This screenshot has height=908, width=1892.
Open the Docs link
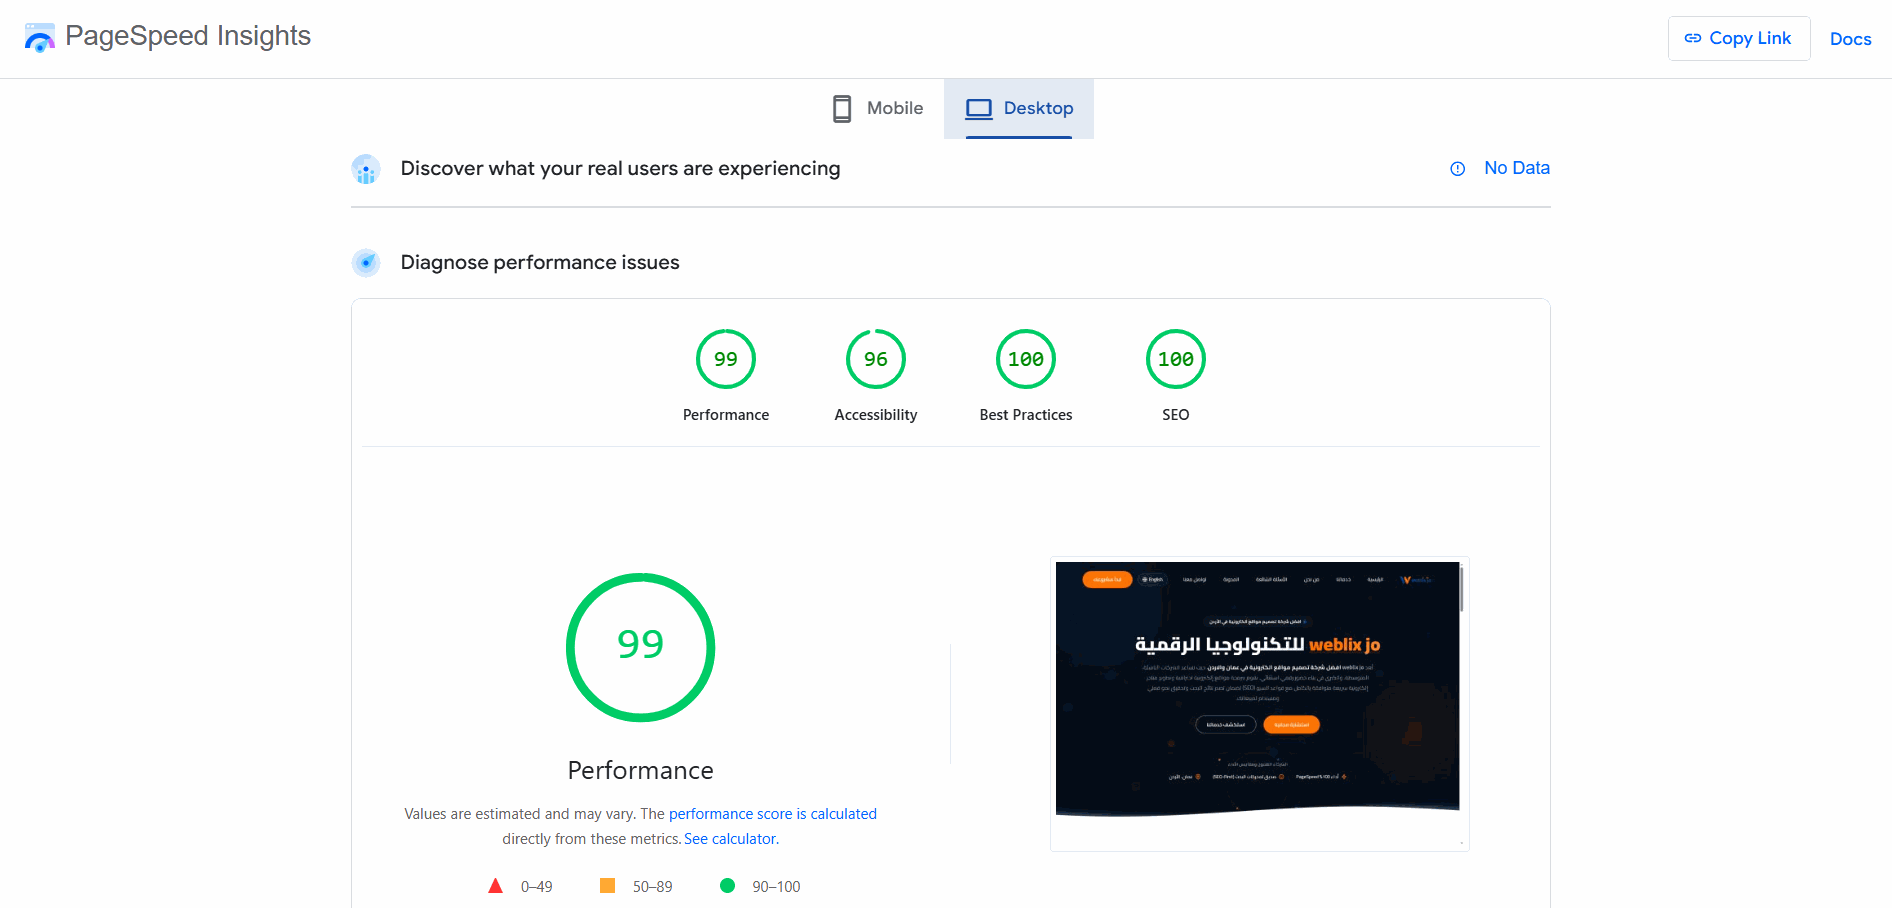(x=1850, y=39)
